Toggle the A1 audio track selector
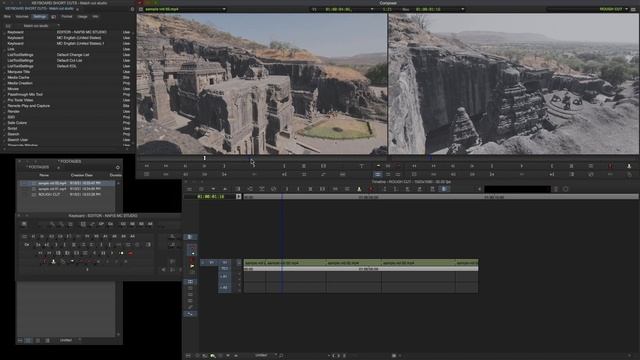 coord(224,277)
